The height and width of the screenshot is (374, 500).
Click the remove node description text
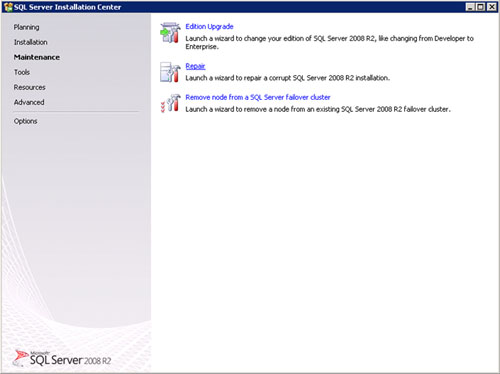click(x=318, y=109)
